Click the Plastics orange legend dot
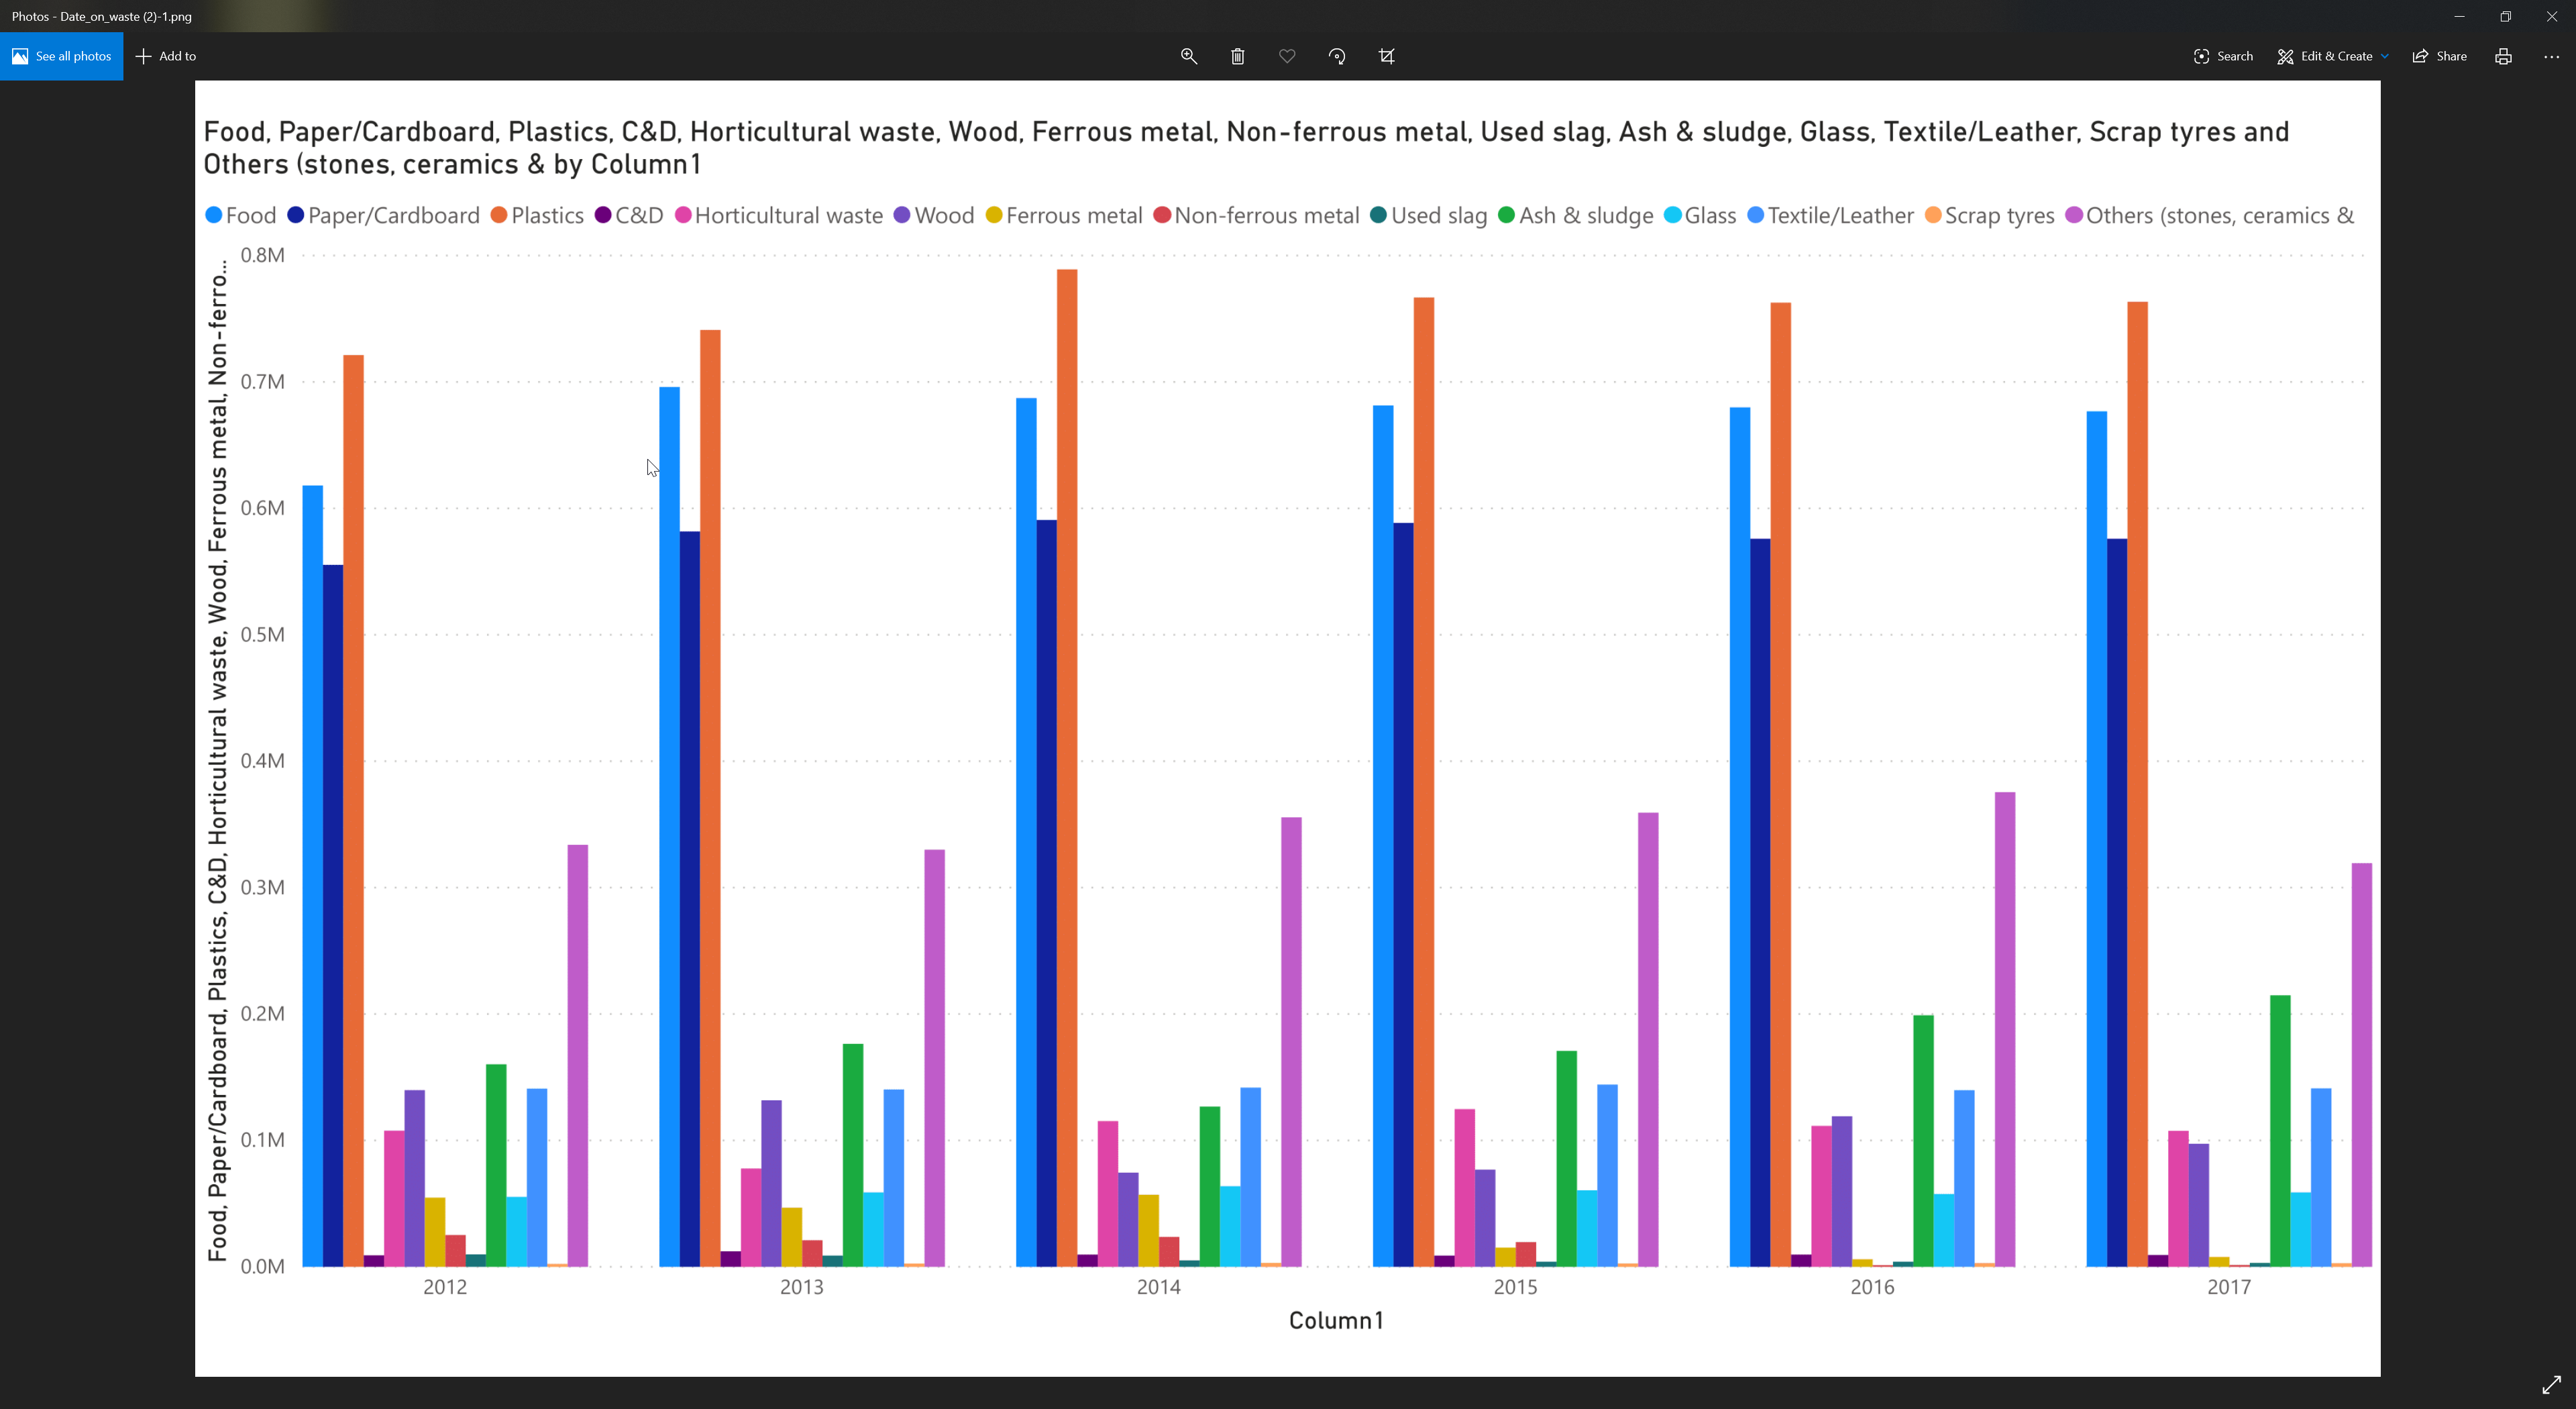This screenshot has height=1409, width=2576. click(x=498, y=216)
